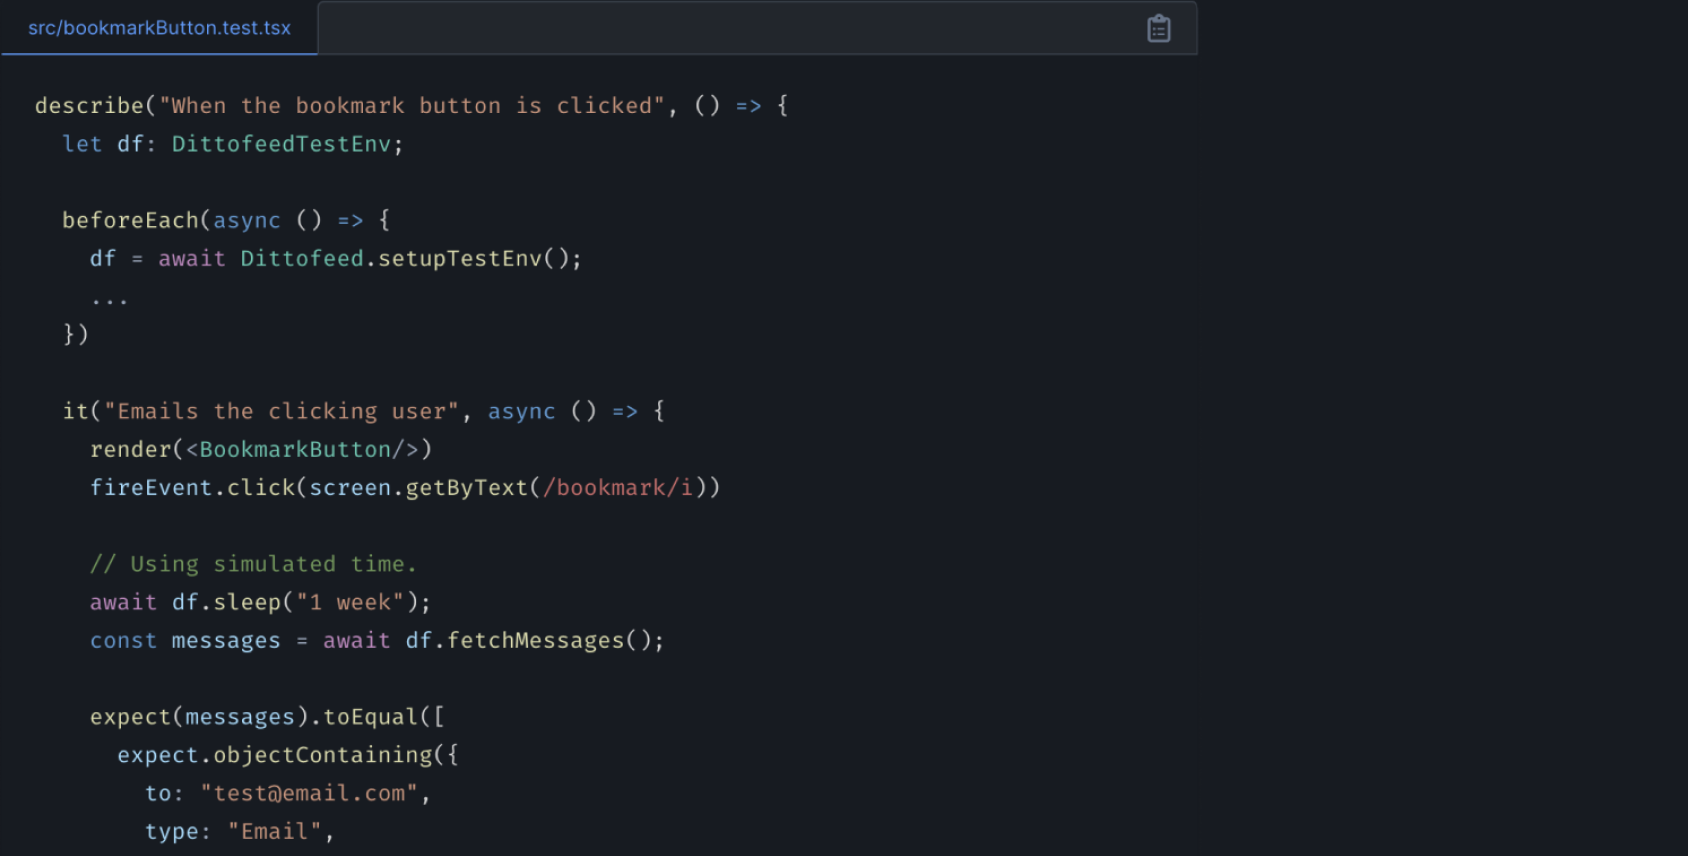Click the 'beforeEach(async () => {' line

point(226,220)
